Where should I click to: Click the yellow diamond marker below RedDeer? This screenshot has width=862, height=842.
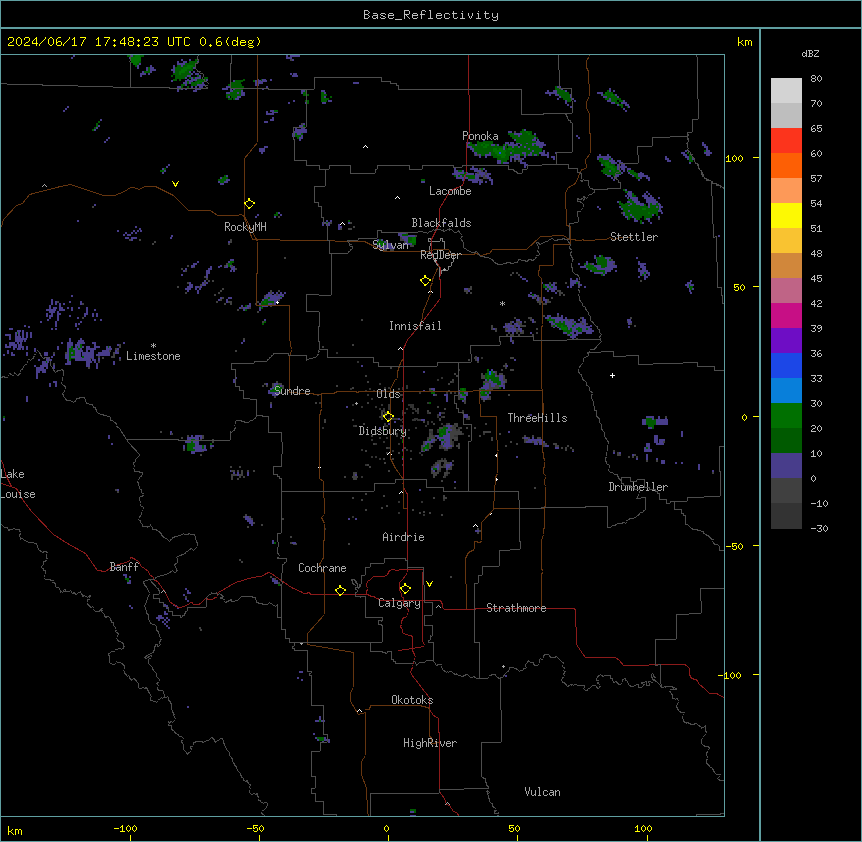(426, 281)
